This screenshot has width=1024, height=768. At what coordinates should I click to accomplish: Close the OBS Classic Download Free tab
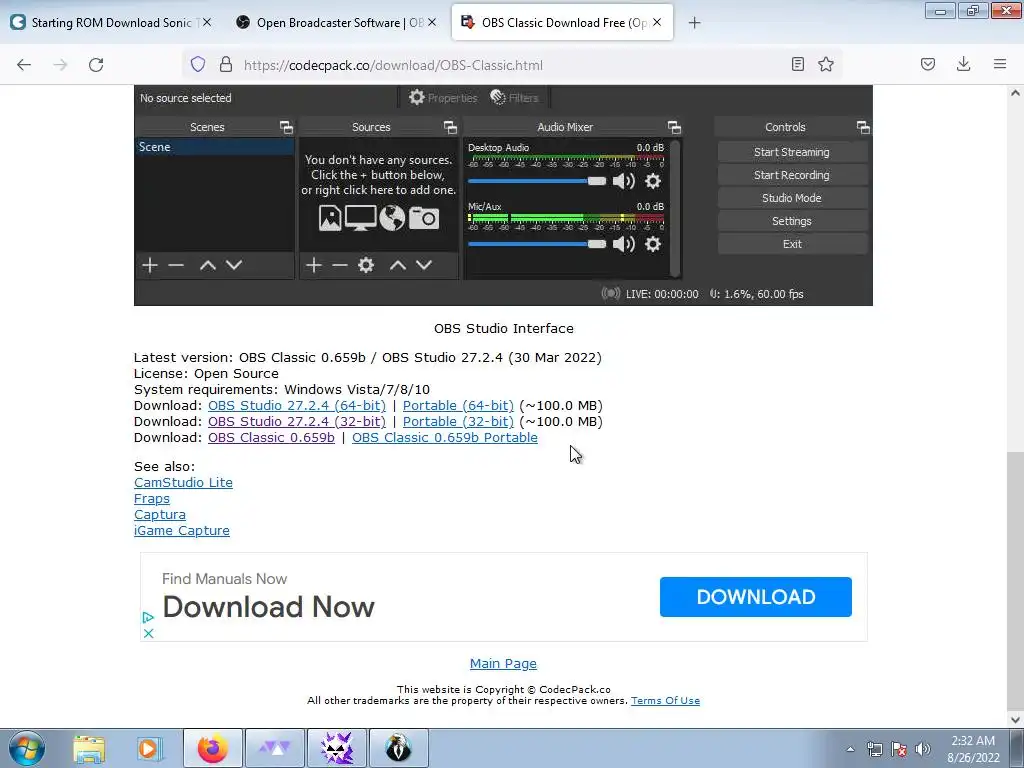657,22
